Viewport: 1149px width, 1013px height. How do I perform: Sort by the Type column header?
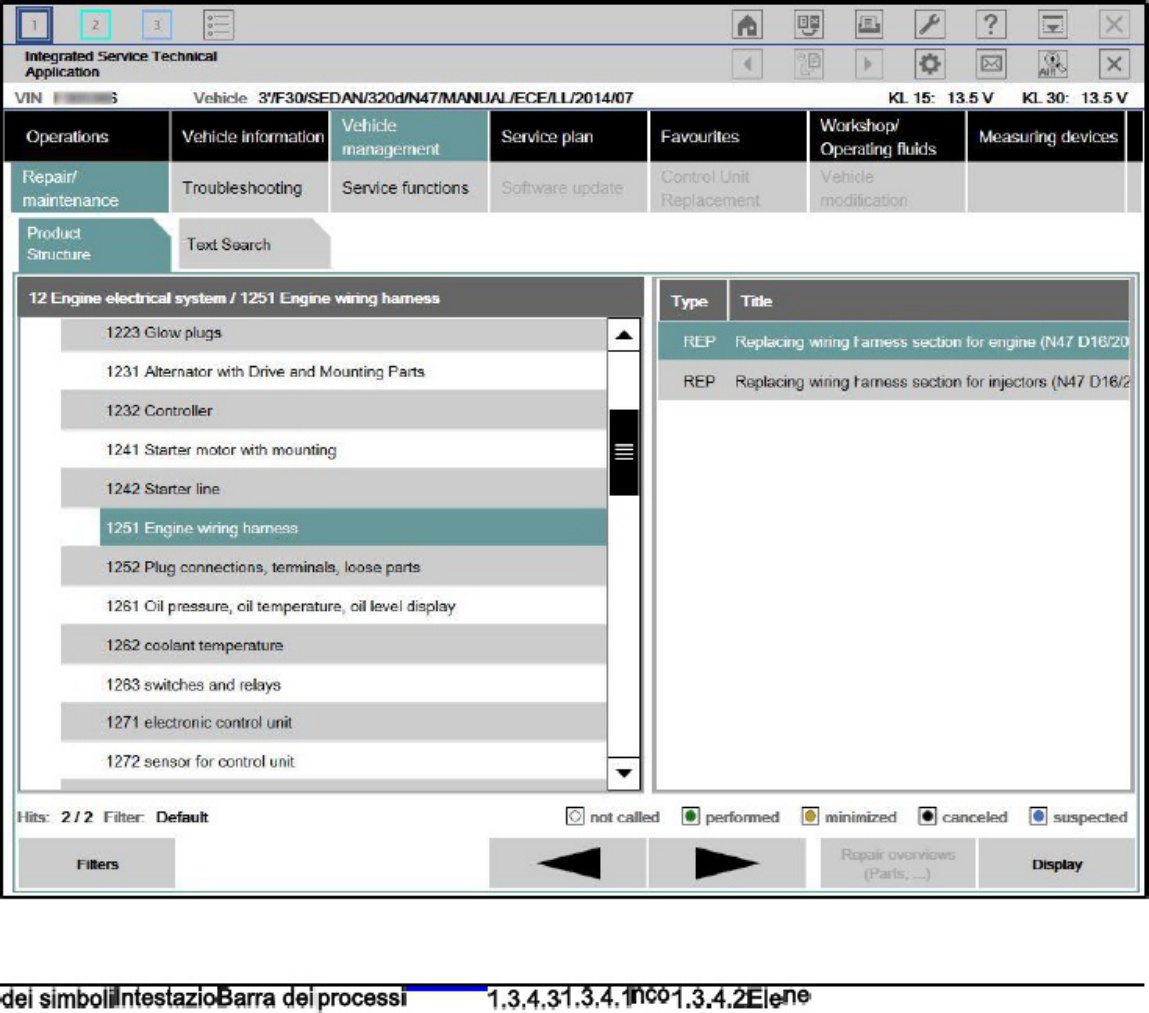(x=692, y=301)
